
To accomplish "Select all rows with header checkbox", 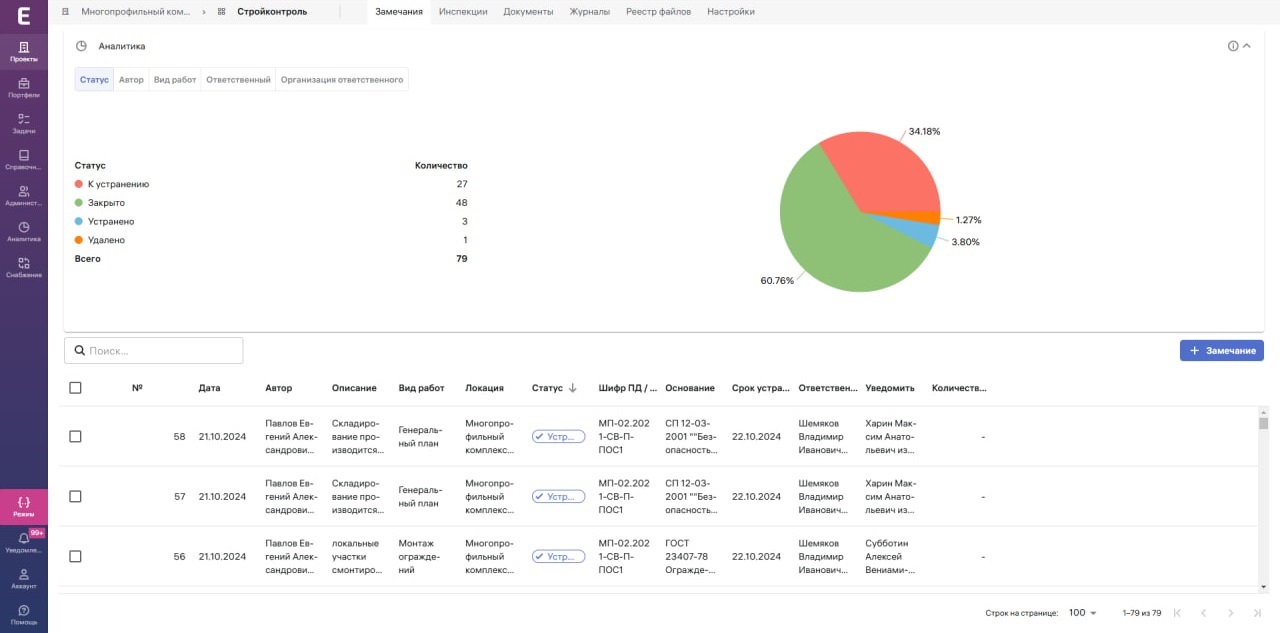I will coord(75,388).
